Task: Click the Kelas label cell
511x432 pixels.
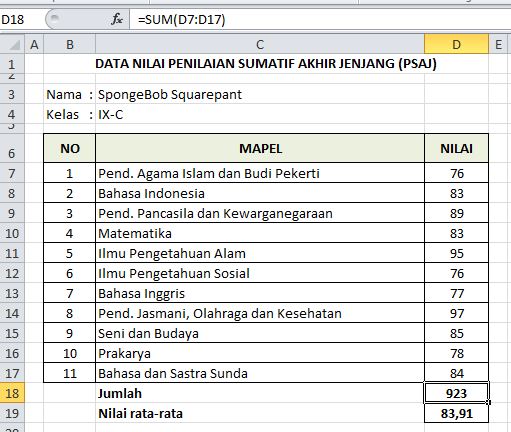Action: point(69,114)
